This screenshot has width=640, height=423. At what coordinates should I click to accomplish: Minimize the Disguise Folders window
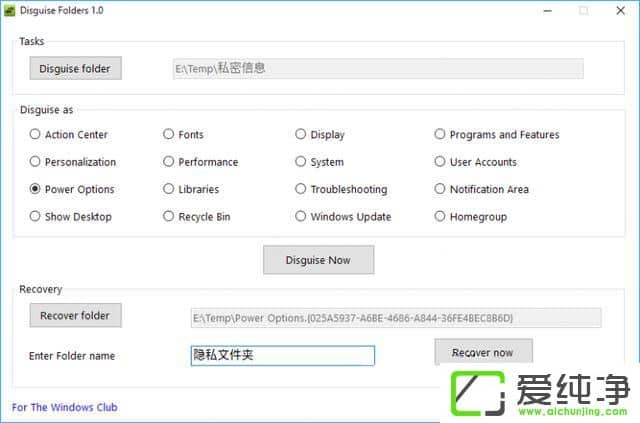click(548, 11)
